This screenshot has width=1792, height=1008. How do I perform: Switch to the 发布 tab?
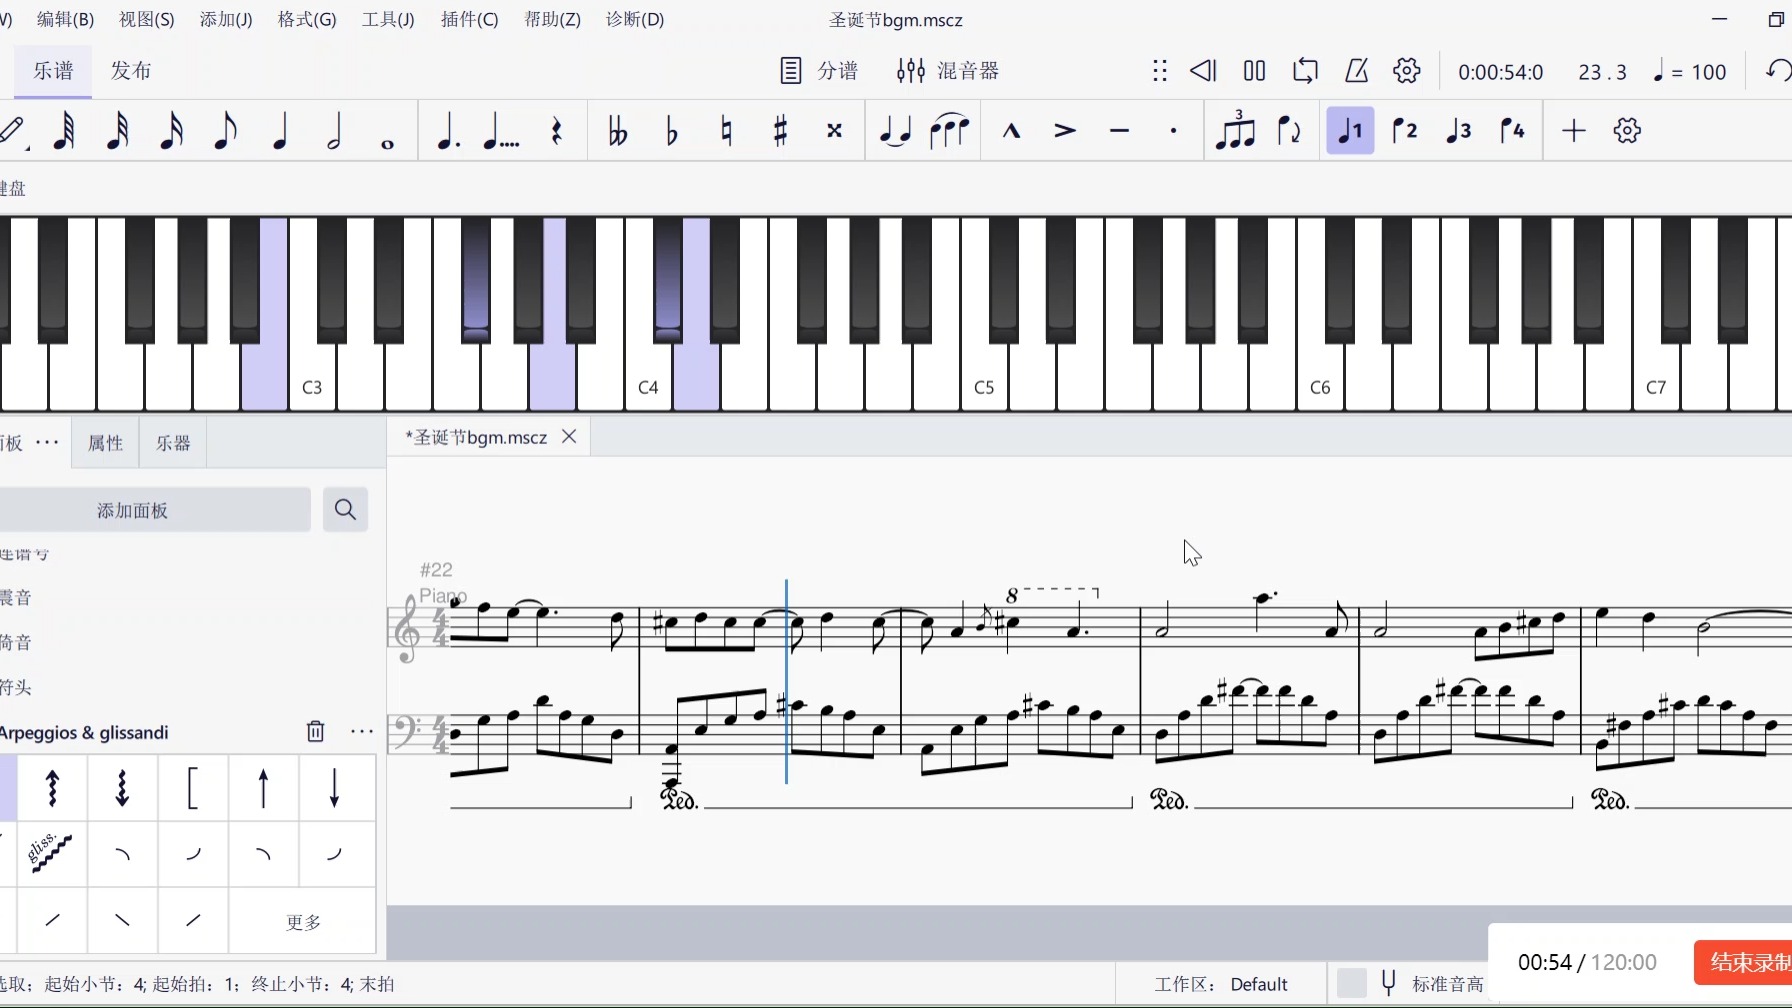click(x=131, y=71)
